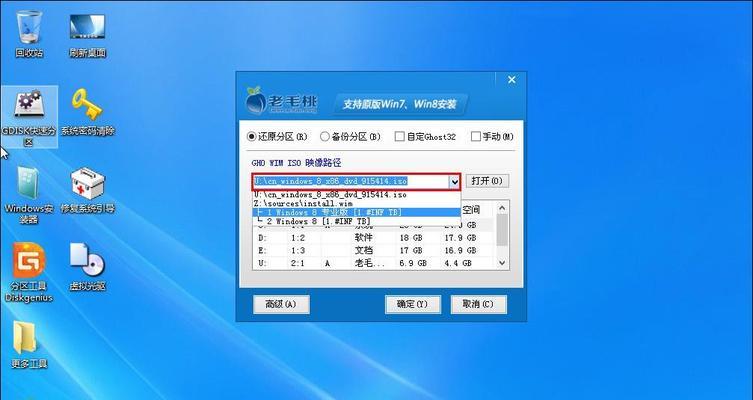Open 分区工具 Diskgenius icon

pyautogui.click(x=29, y=272)
